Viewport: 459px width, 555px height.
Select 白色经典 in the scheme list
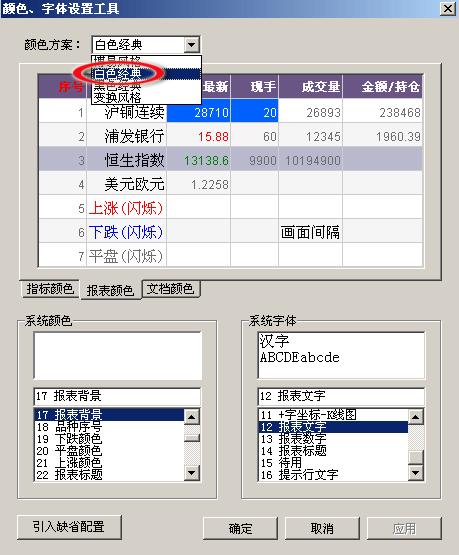(146, 74)
